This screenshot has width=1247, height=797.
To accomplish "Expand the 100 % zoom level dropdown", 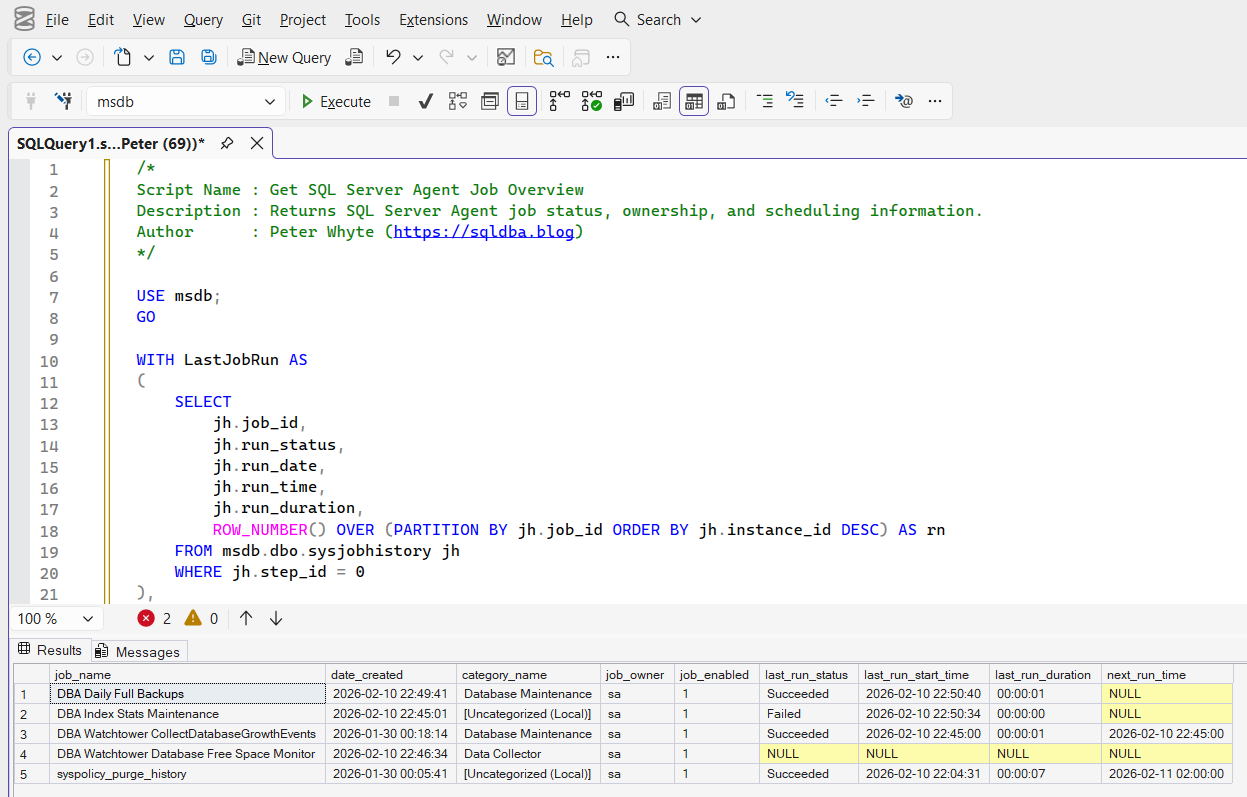I will (88, 619).
